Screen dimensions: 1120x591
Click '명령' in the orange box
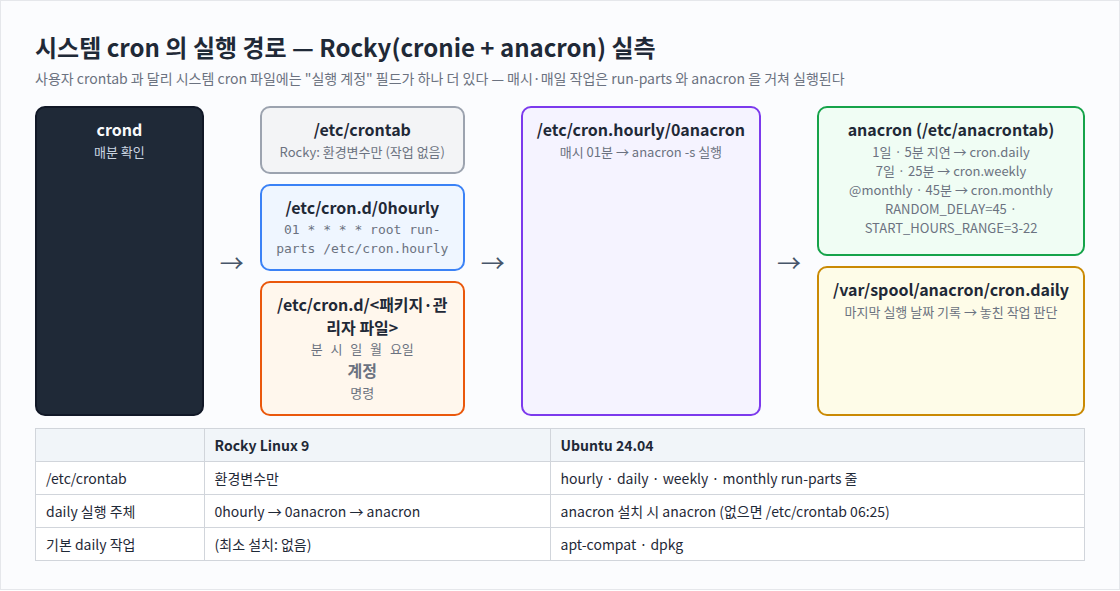coord(362,393)
